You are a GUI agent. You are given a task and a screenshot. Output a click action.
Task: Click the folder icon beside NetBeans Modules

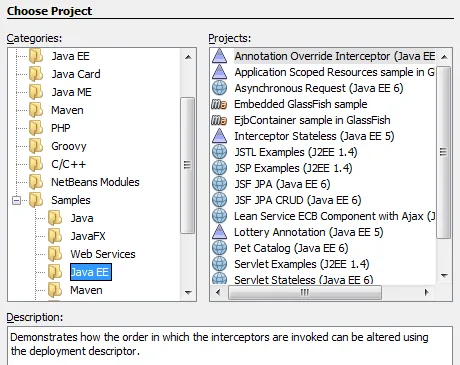point(36,182)
